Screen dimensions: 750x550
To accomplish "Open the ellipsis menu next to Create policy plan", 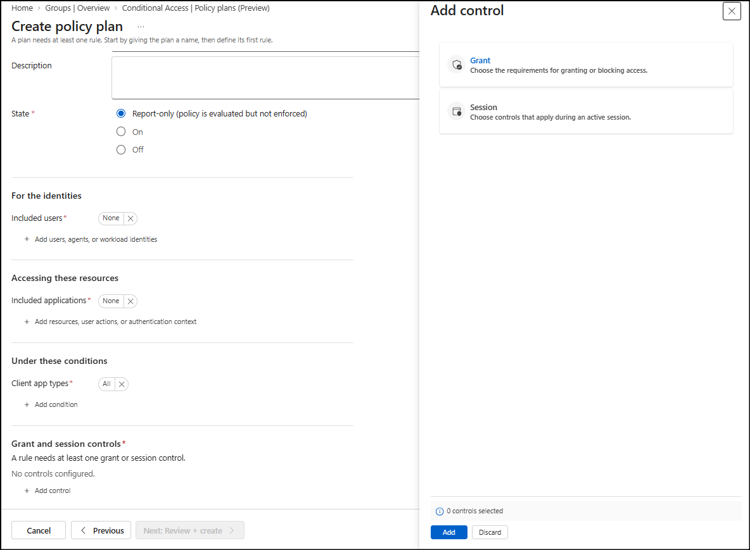I will 141,27.
